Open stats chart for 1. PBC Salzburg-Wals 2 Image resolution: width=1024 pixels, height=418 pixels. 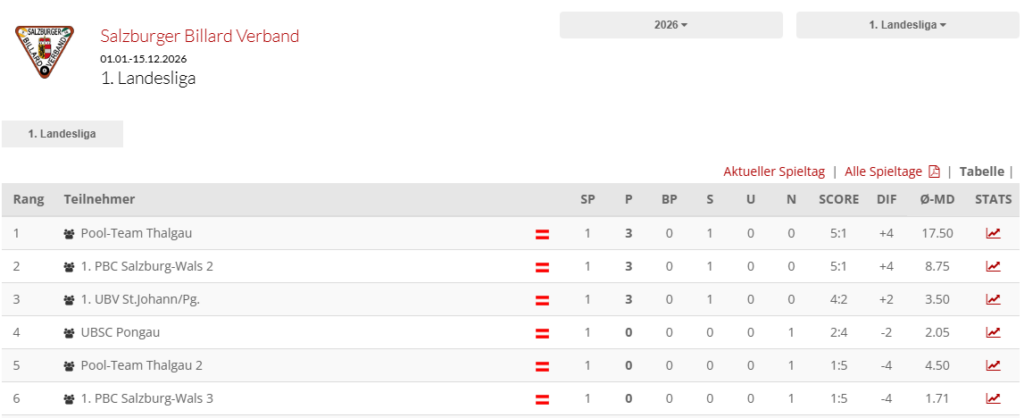992,266
